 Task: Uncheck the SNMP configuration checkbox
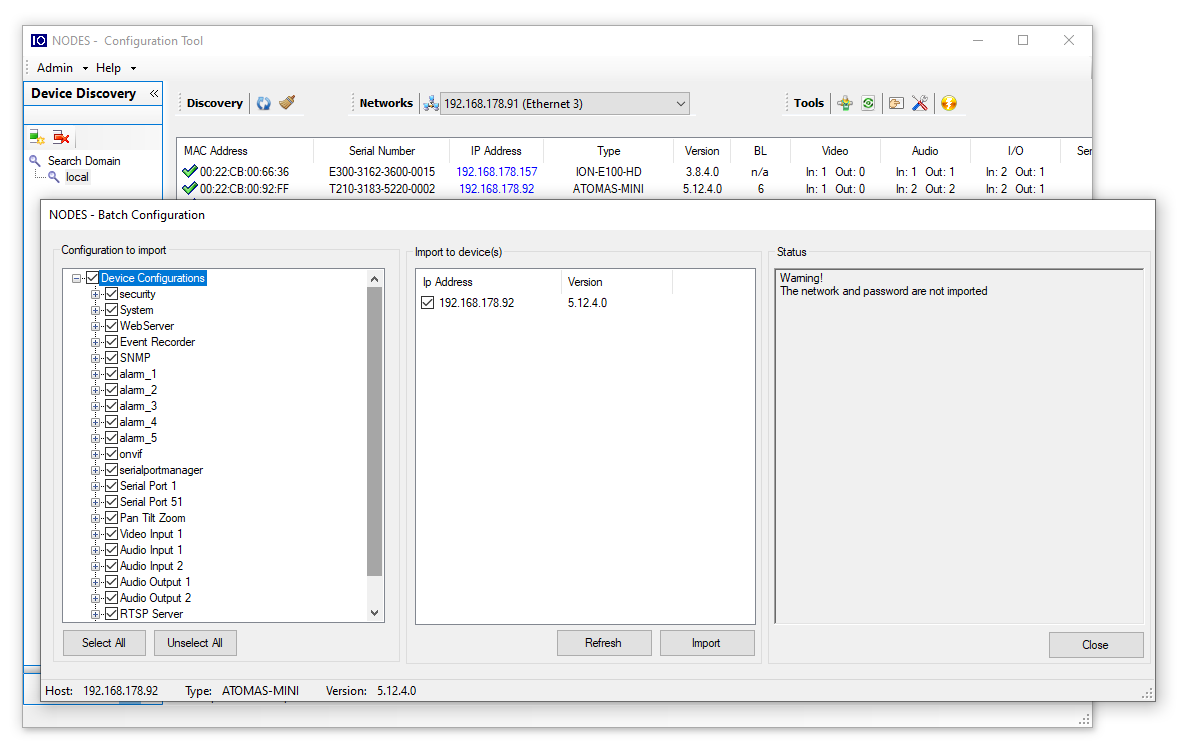coord(112,358)
